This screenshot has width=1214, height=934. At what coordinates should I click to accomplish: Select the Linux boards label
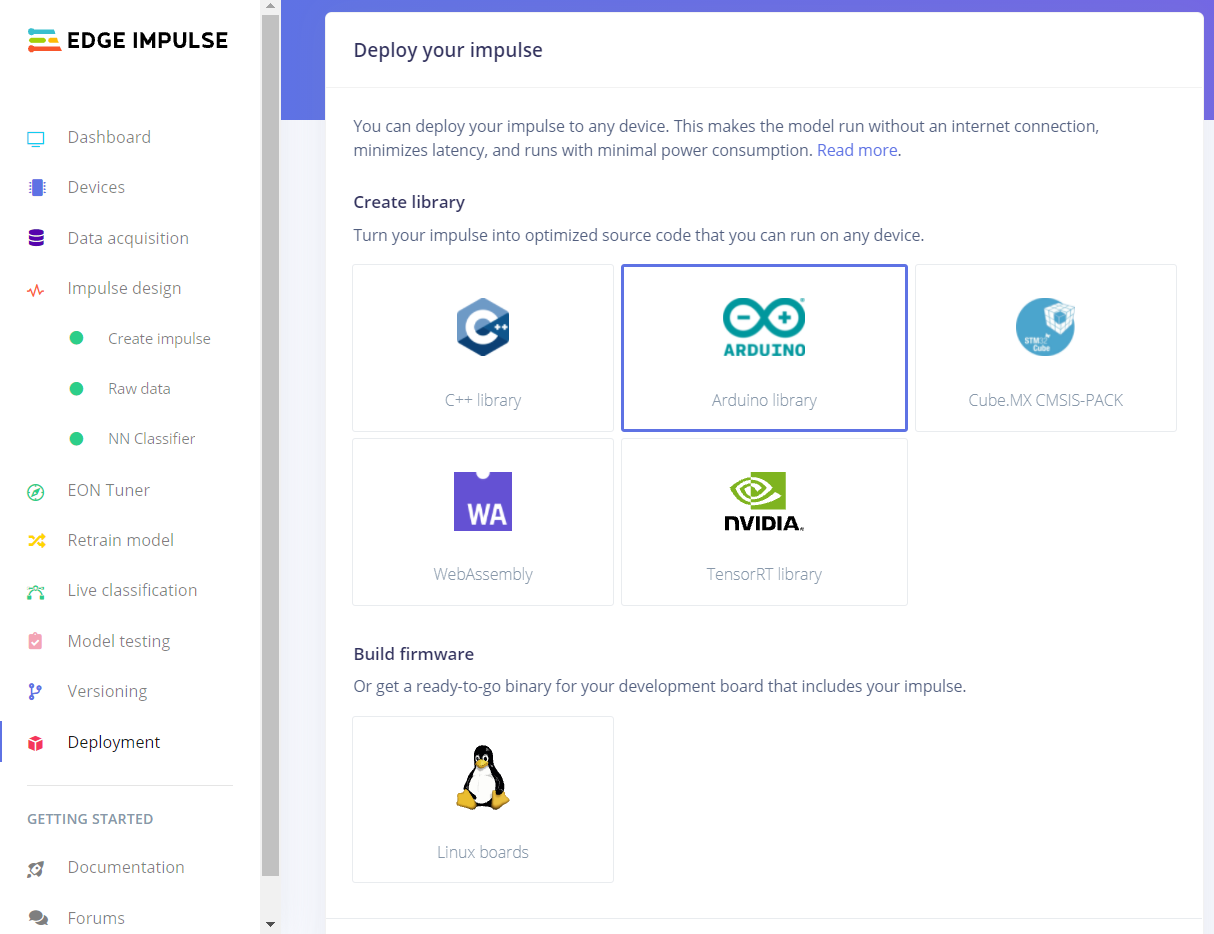coord(483,852)
